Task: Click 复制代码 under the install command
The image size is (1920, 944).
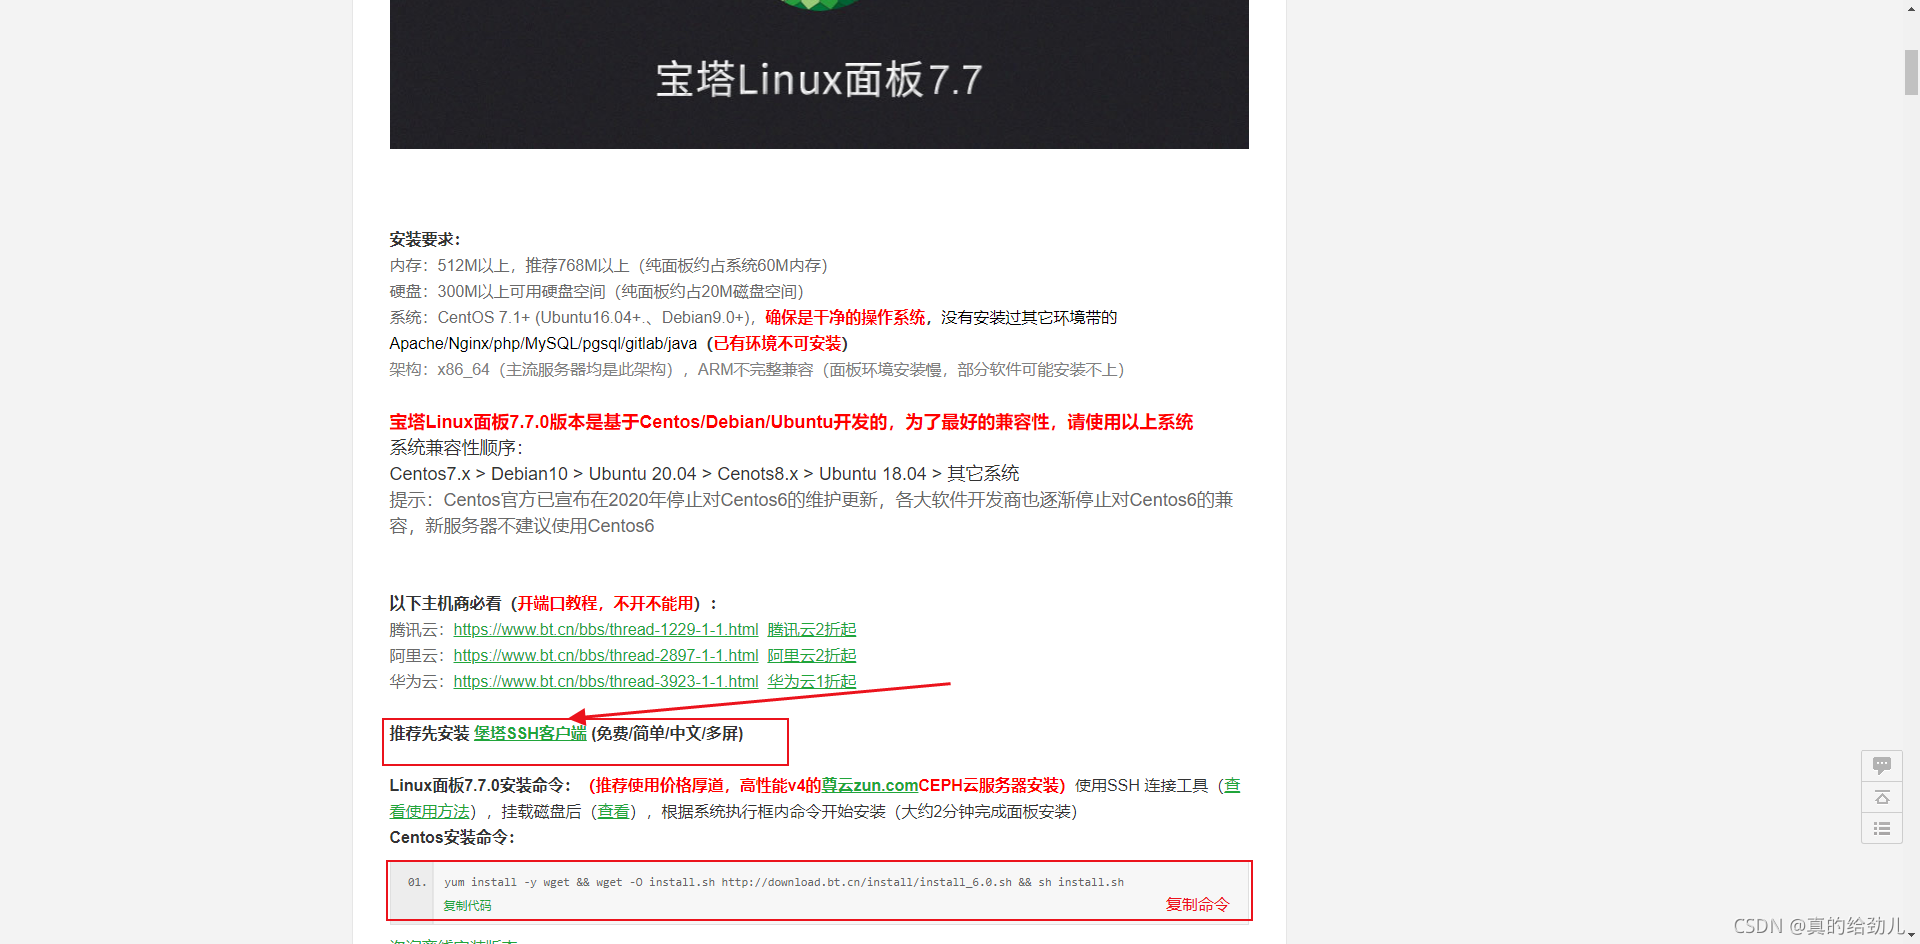Action: tap(467, 906)
